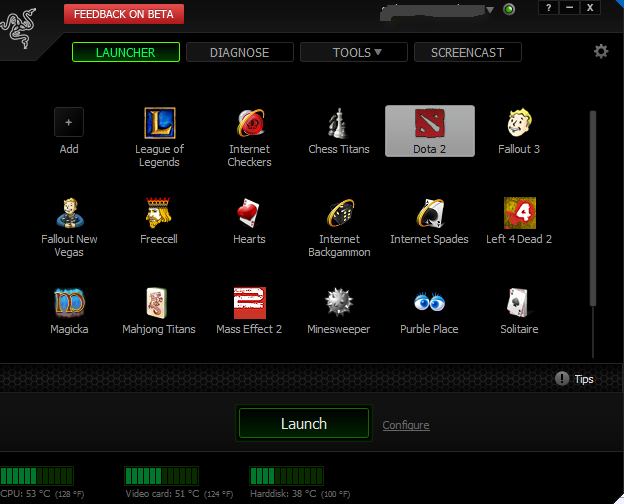Pick the Mahjong Titans tile icon
The width and height of the screenshot is (624, 504).
pos(156,303)
